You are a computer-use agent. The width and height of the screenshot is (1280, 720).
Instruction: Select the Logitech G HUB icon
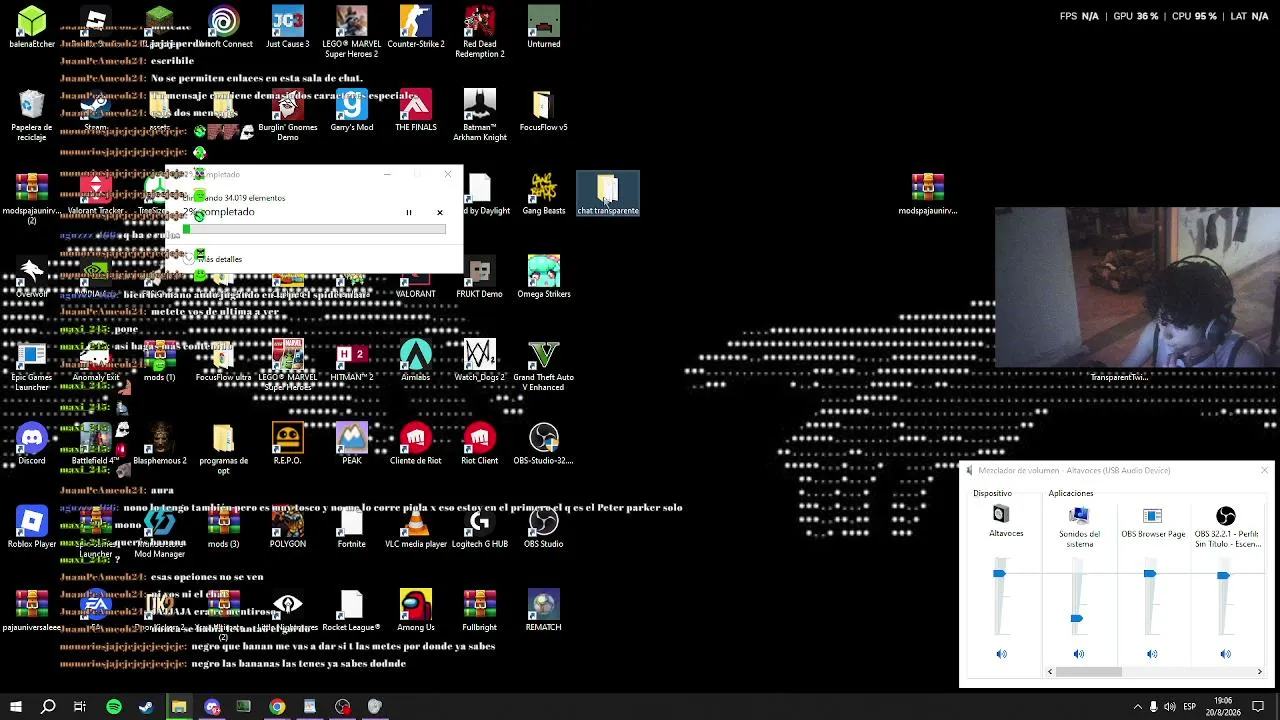[480, 527]
